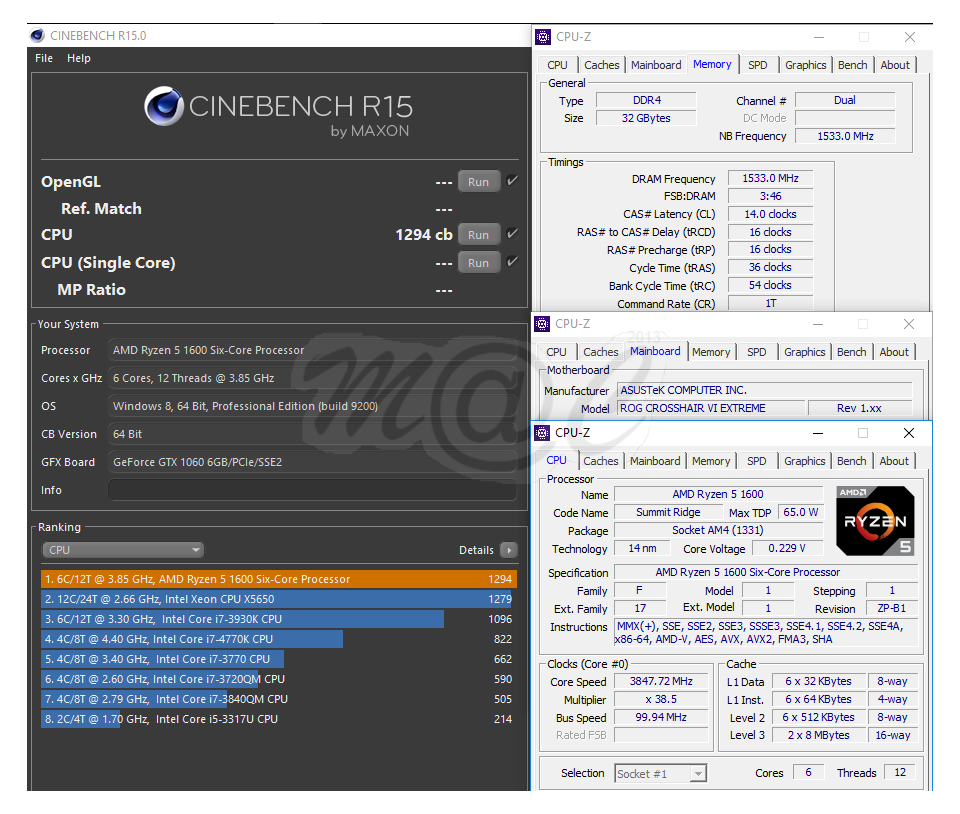This screenshot has height=814, width=960.
Task: Open ranking Details arrow button
Action: pyautogui.click(x=508, y=550)
